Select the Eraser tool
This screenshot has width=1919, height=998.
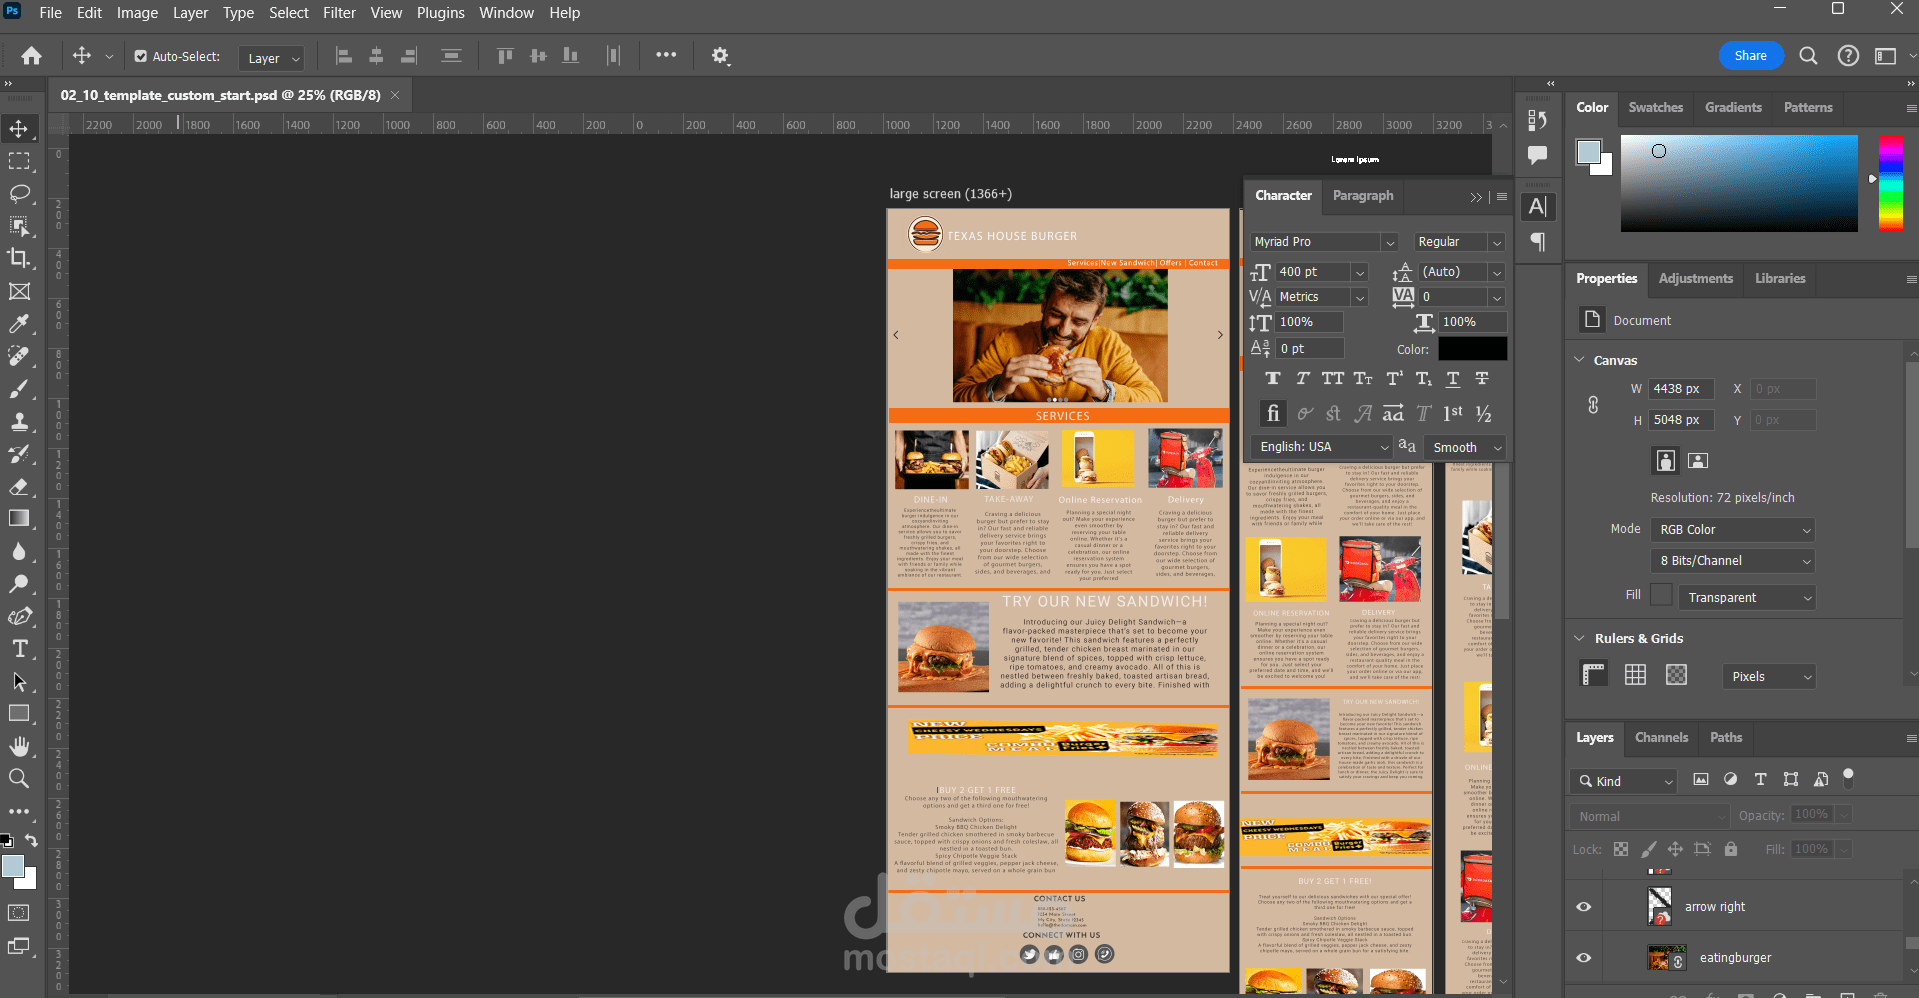click(19, 486)
